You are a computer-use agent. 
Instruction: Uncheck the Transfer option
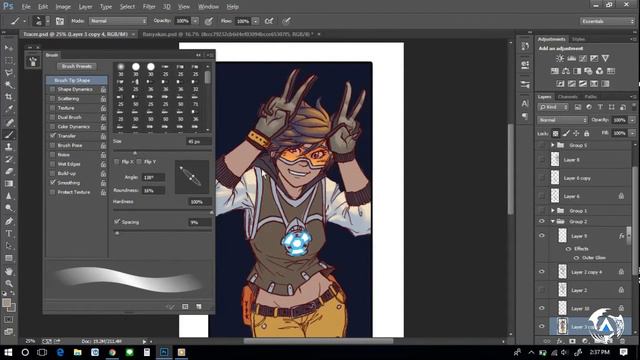click(52, 136)
